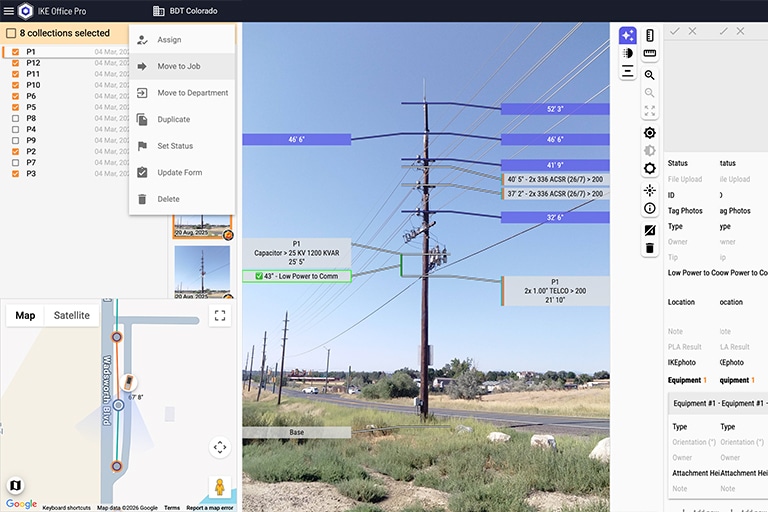Select the 40' 5" 2x 336 ACSR annotation

tap(555, 179)
